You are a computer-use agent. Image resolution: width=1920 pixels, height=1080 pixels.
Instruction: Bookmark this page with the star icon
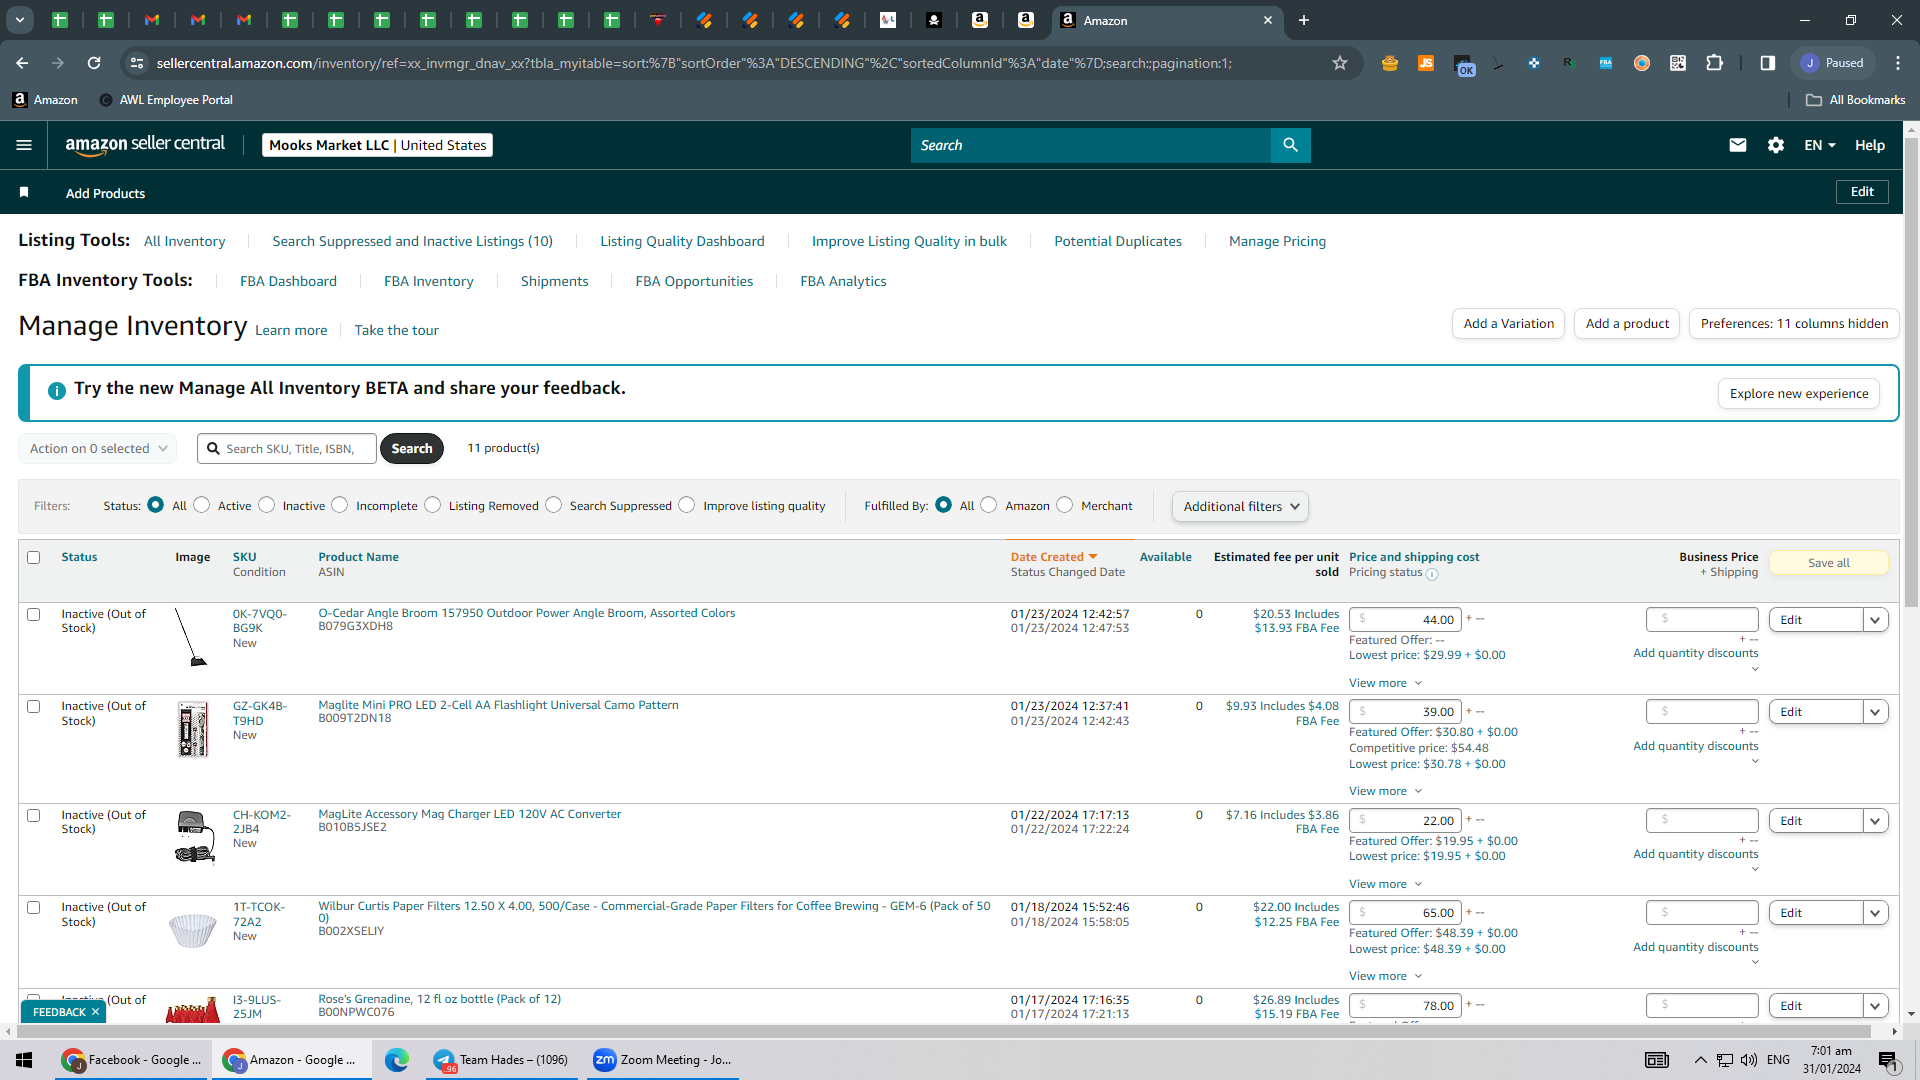(x=1340, y=63)
